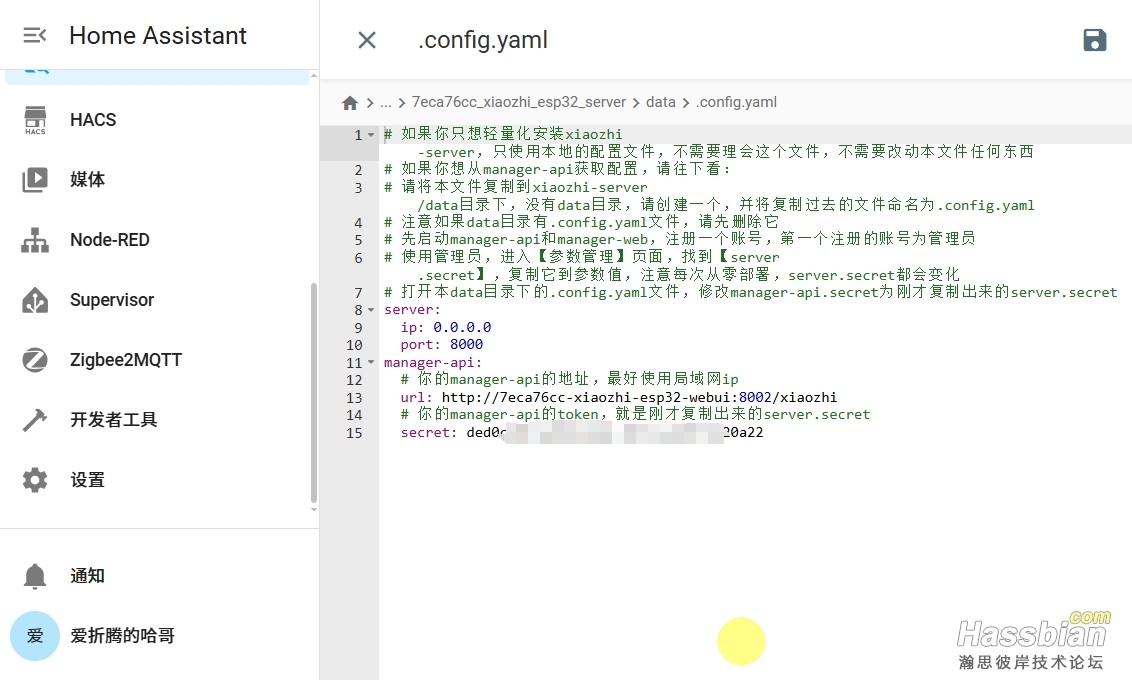The image size is (1132, 680).
Task: Click the comment on line 5
Action: tap(679, 240)
